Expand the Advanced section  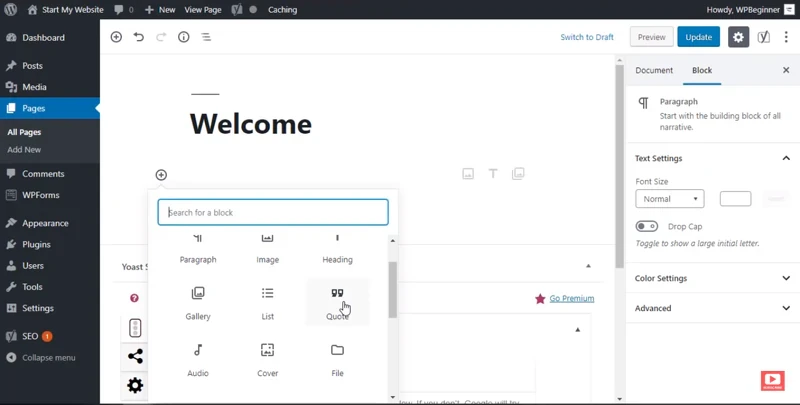tap(712, 308)
